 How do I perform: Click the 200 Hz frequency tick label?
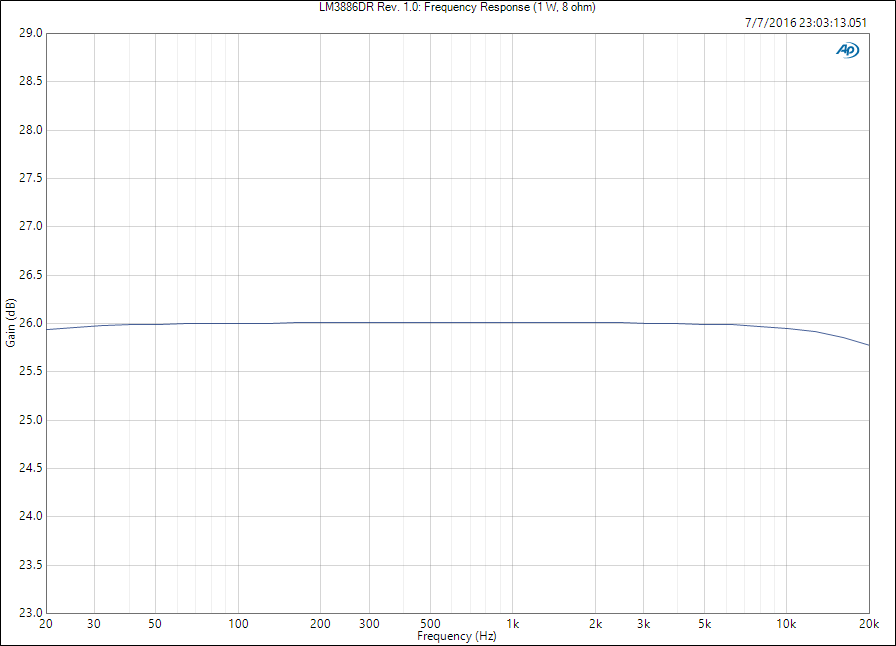(320, 624)
